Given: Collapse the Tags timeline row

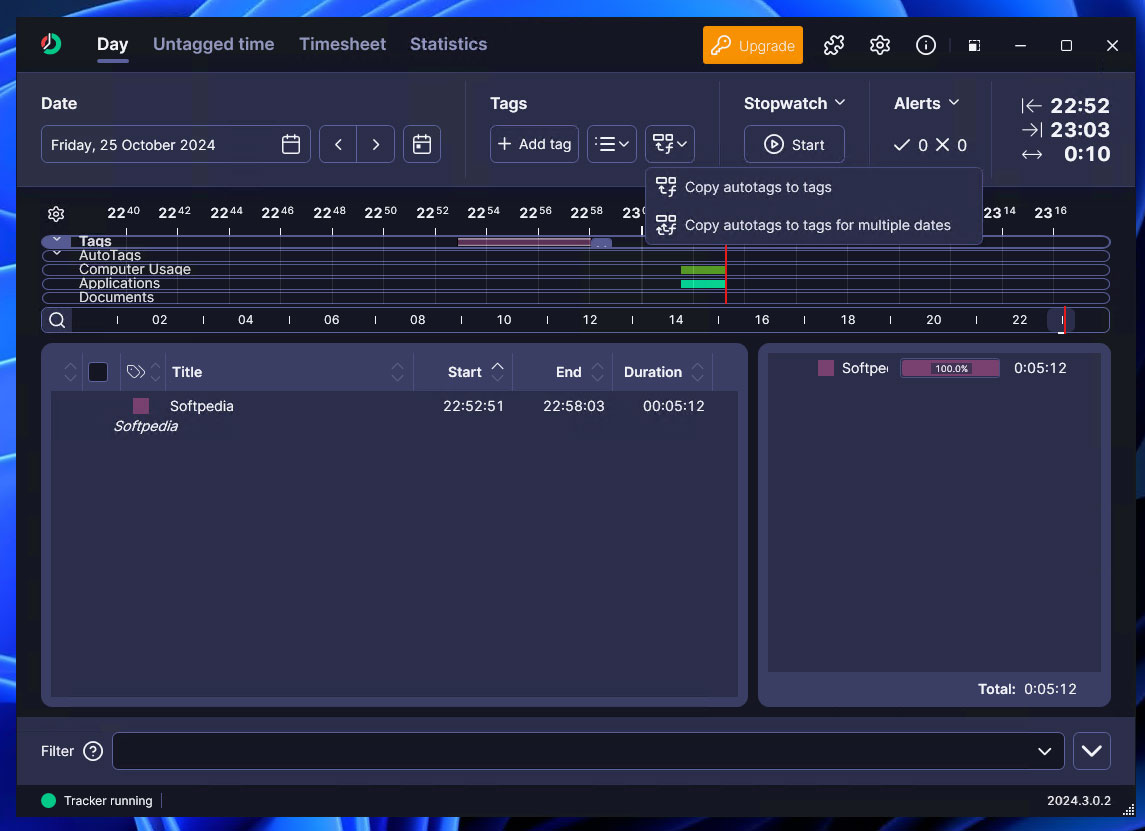Looking at the screenshot, I should 57,241.
